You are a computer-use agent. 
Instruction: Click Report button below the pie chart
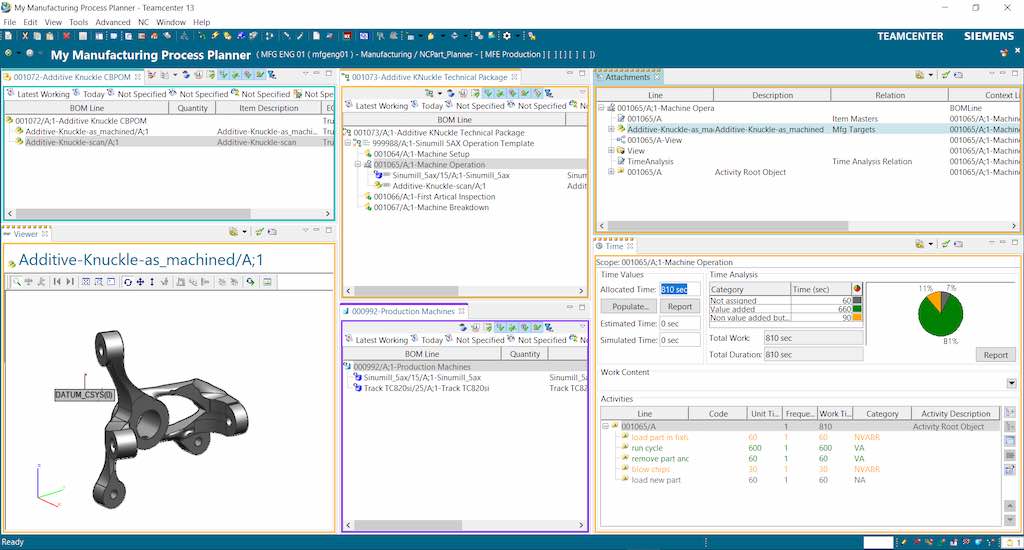(996, 355)
